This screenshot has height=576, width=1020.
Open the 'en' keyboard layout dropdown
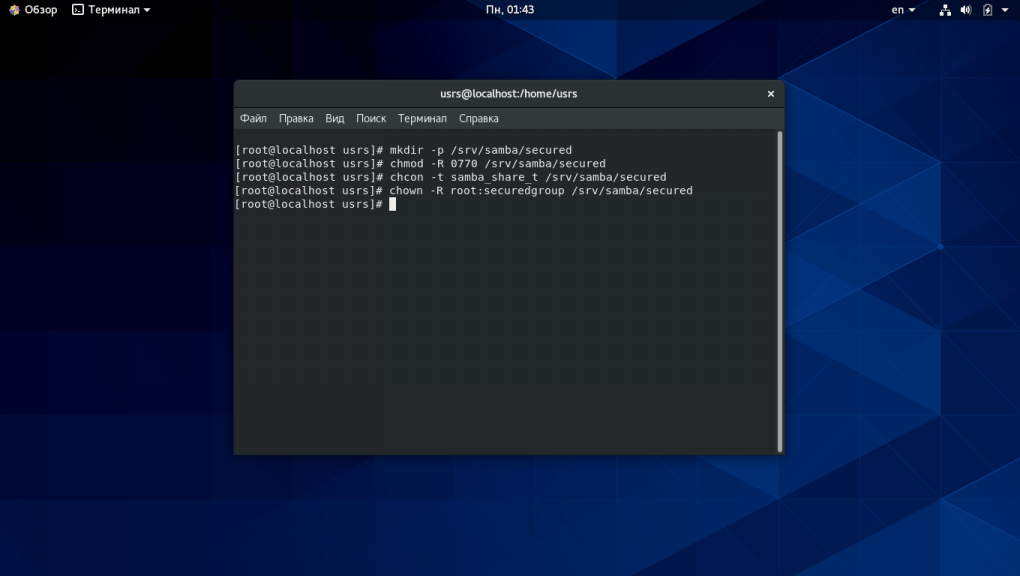[903, 10]
